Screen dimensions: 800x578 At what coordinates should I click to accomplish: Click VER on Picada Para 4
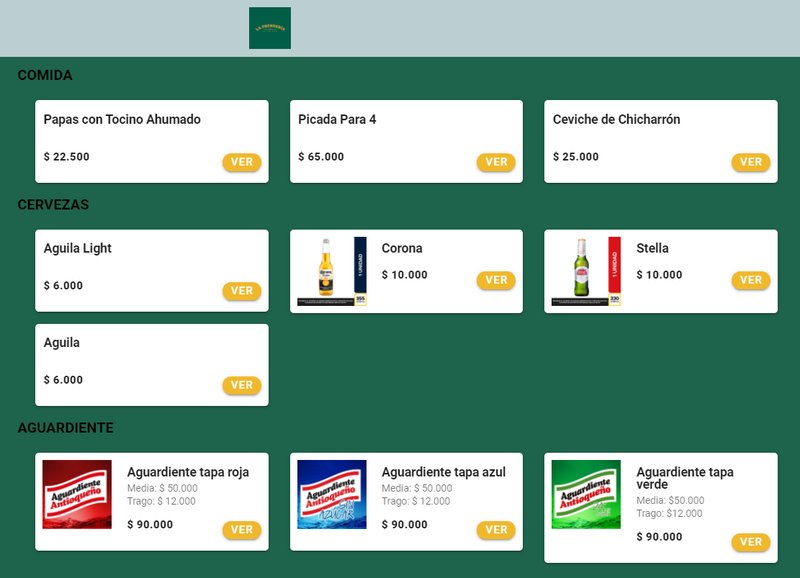point(496,162)
